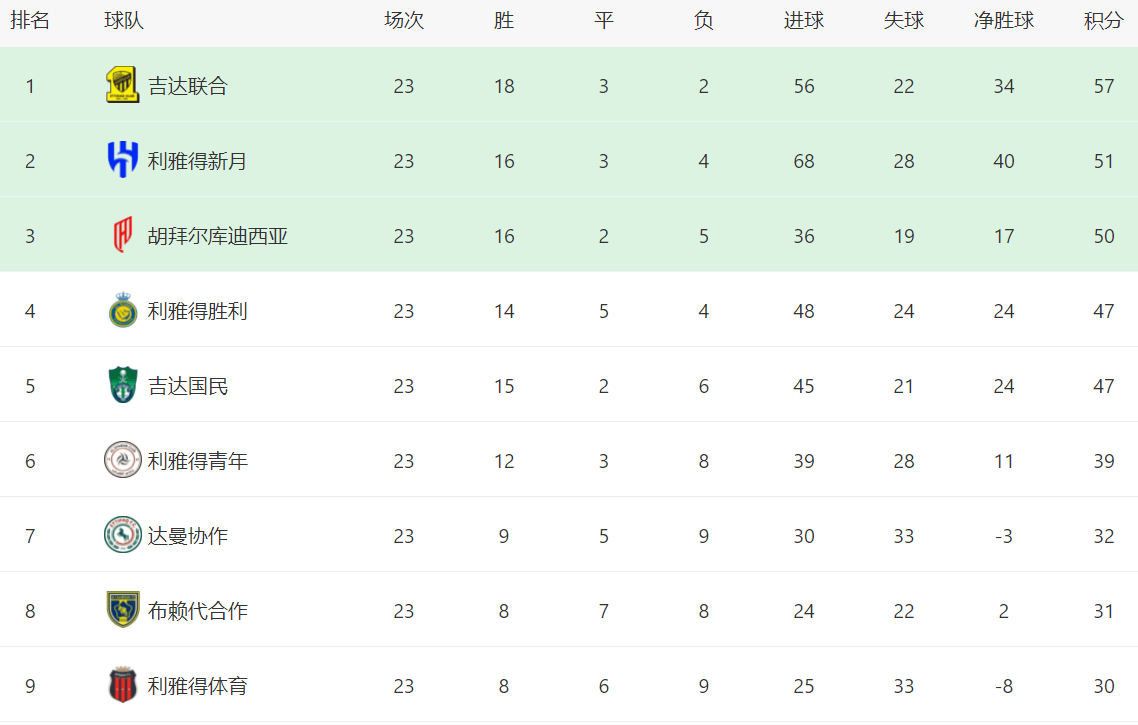The width and height of the screenshot is (1138, 725).
Task: Click the 利雅得体育 striped crest
Action: click(122, 686)
